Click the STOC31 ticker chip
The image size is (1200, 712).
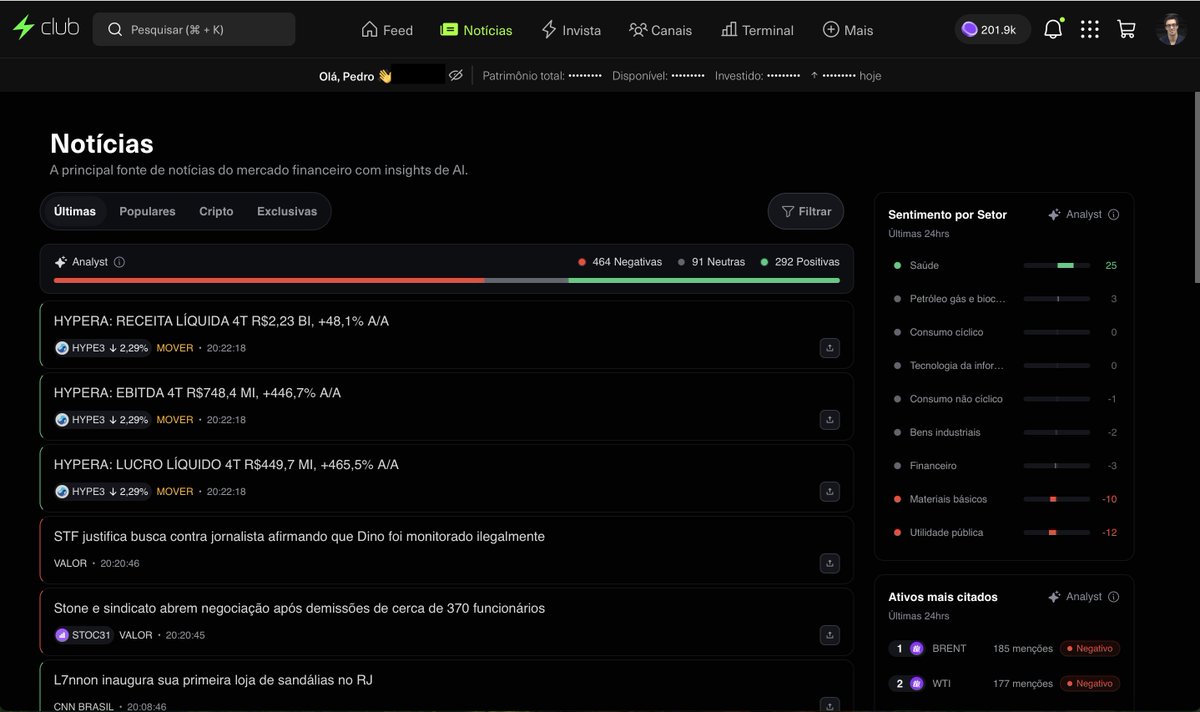tap(84, 635)
